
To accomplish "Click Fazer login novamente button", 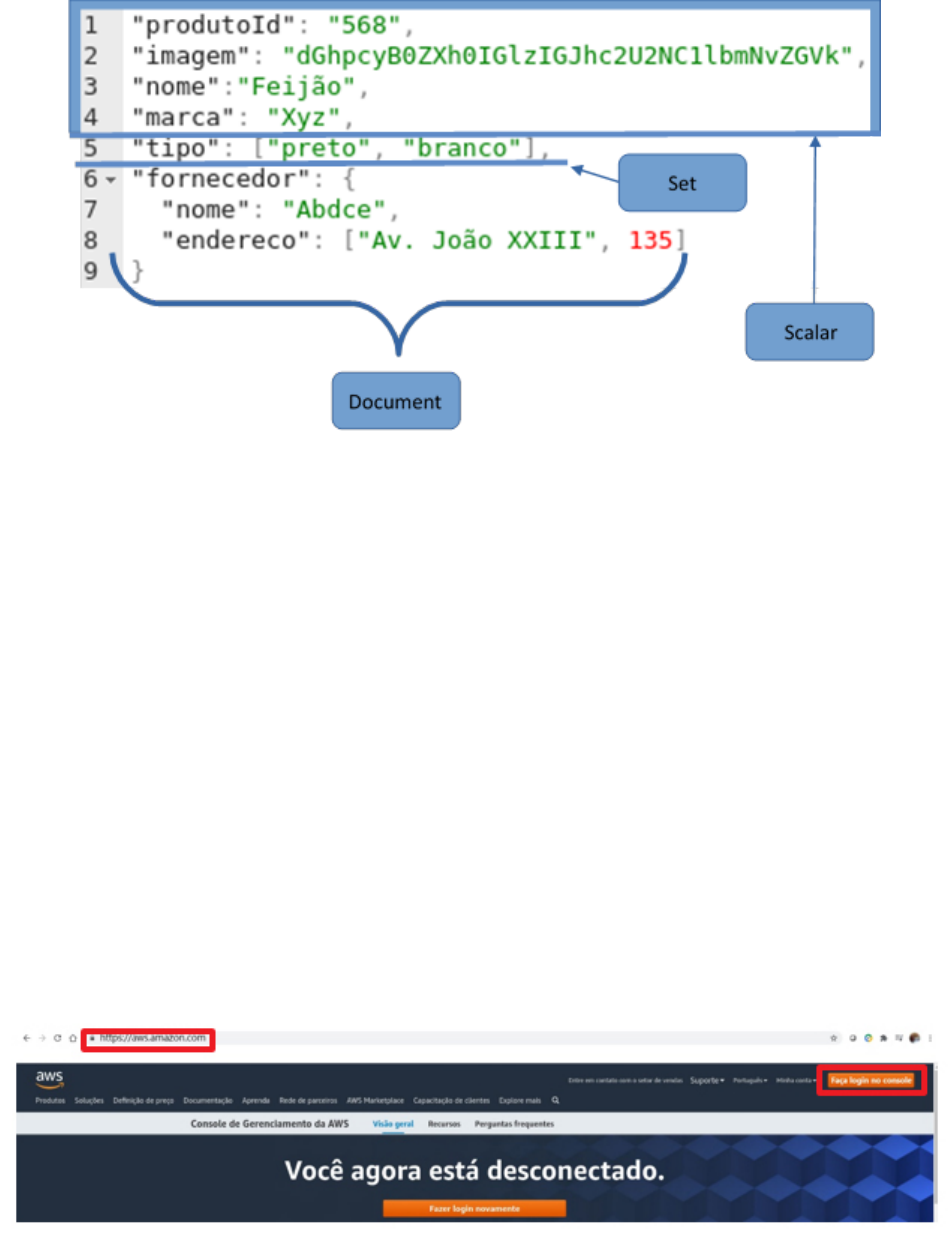I will click(474, 1208).
